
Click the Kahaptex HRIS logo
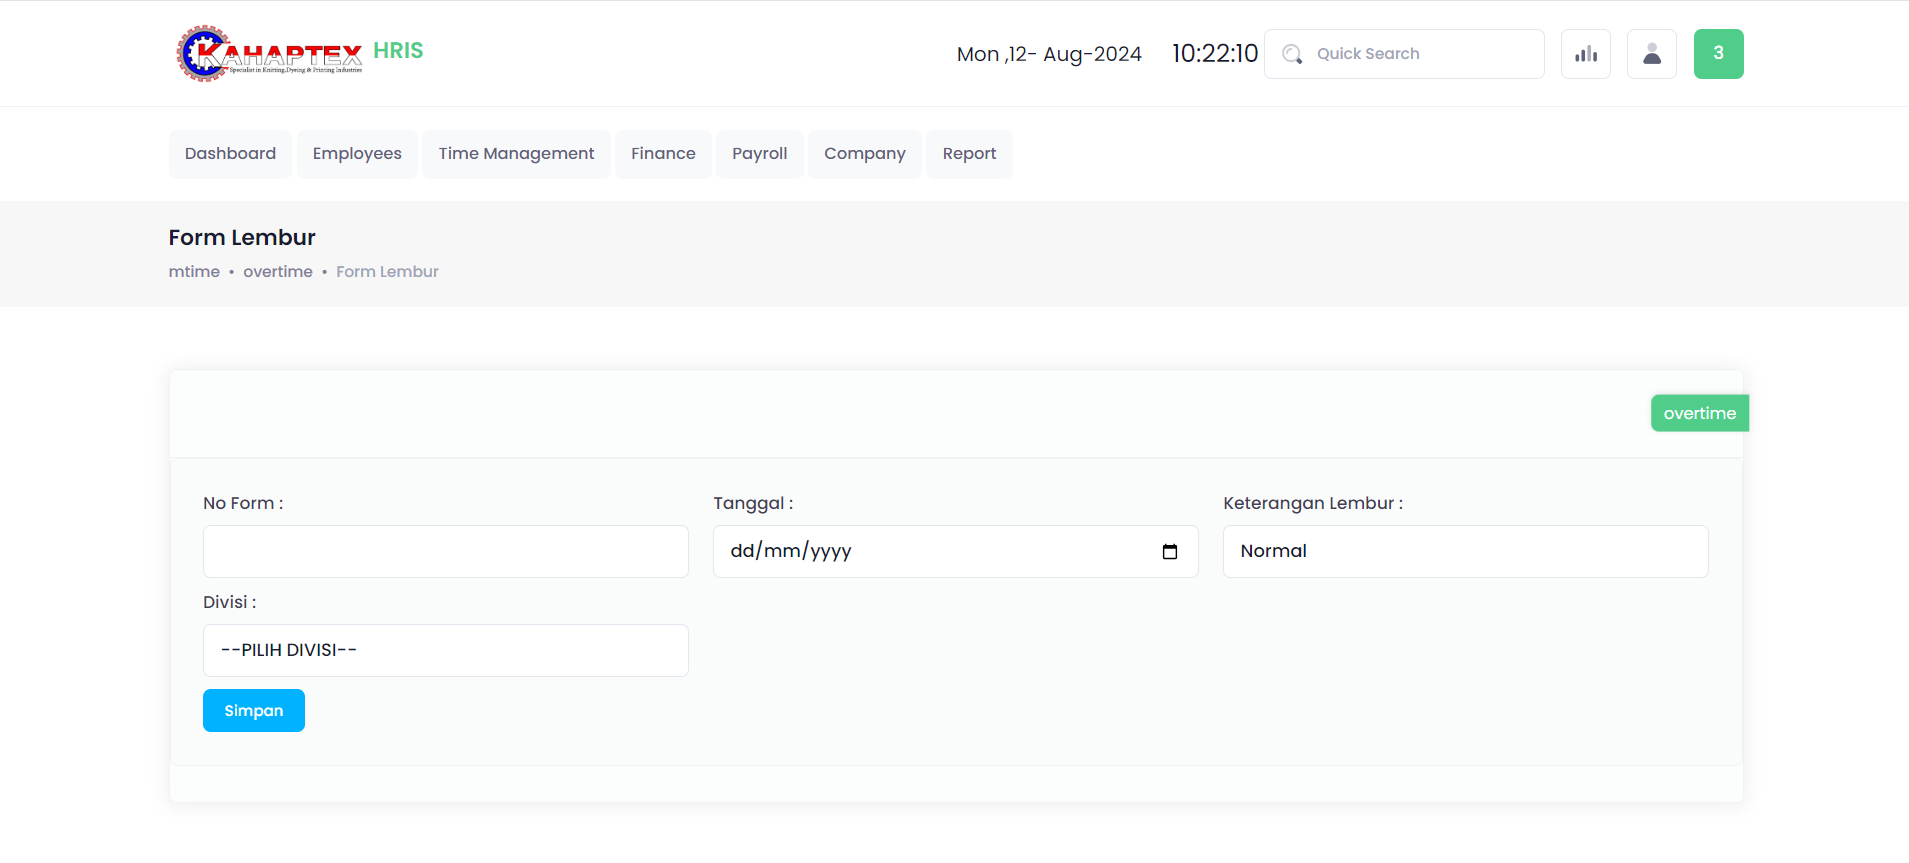tap(299, 53)
